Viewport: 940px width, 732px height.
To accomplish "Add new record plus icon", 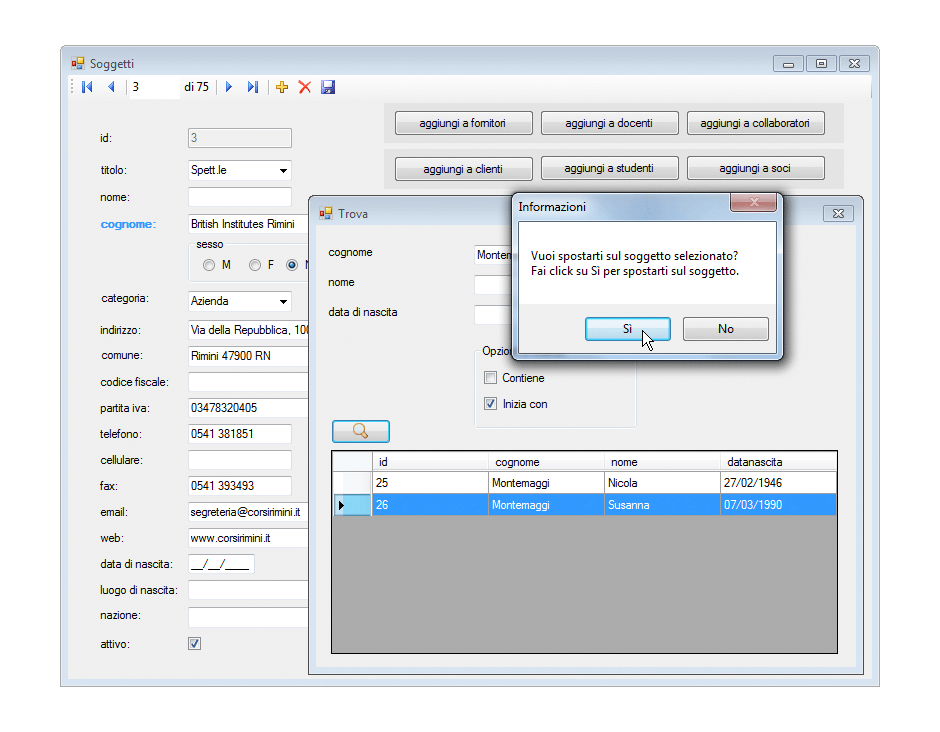I will click(x=282, y=87).
